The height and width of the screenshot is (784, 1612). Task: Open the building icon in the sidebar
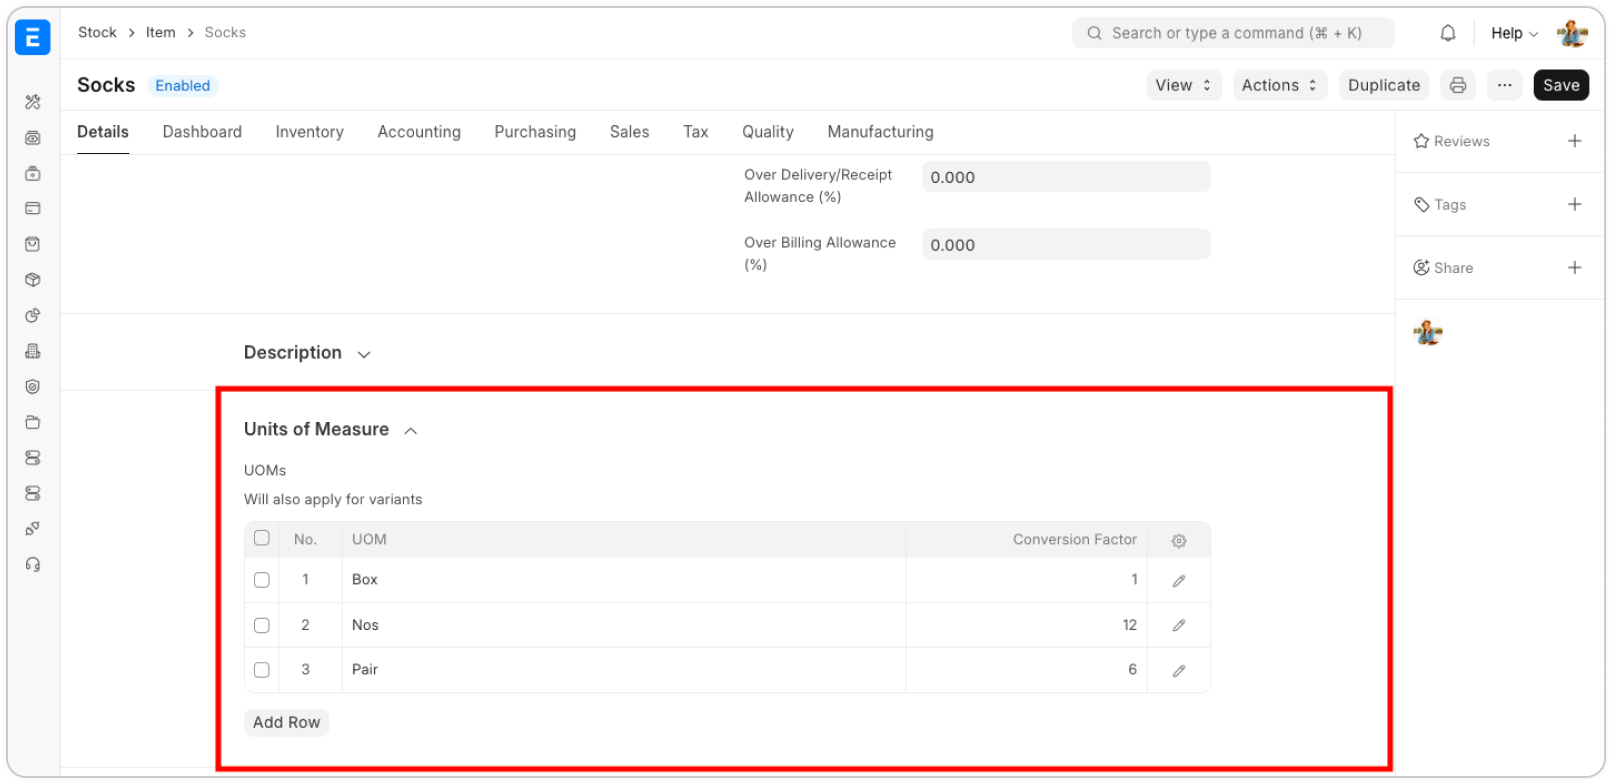(x=33, y=351)
